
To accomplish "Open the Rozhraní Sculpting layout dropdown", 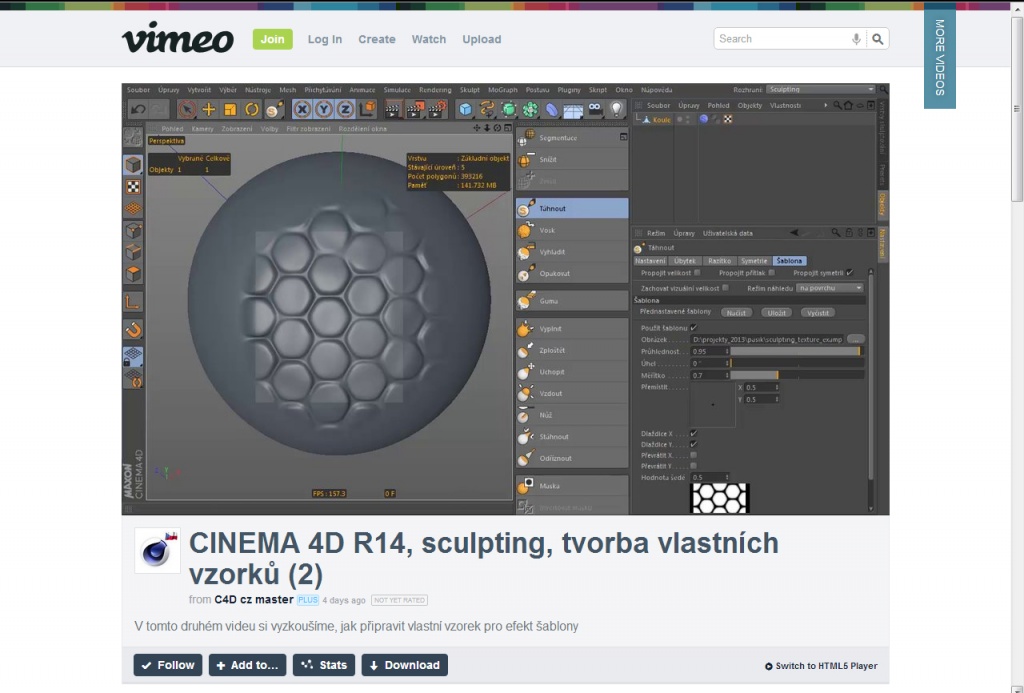I will click(x=820, y=89).
